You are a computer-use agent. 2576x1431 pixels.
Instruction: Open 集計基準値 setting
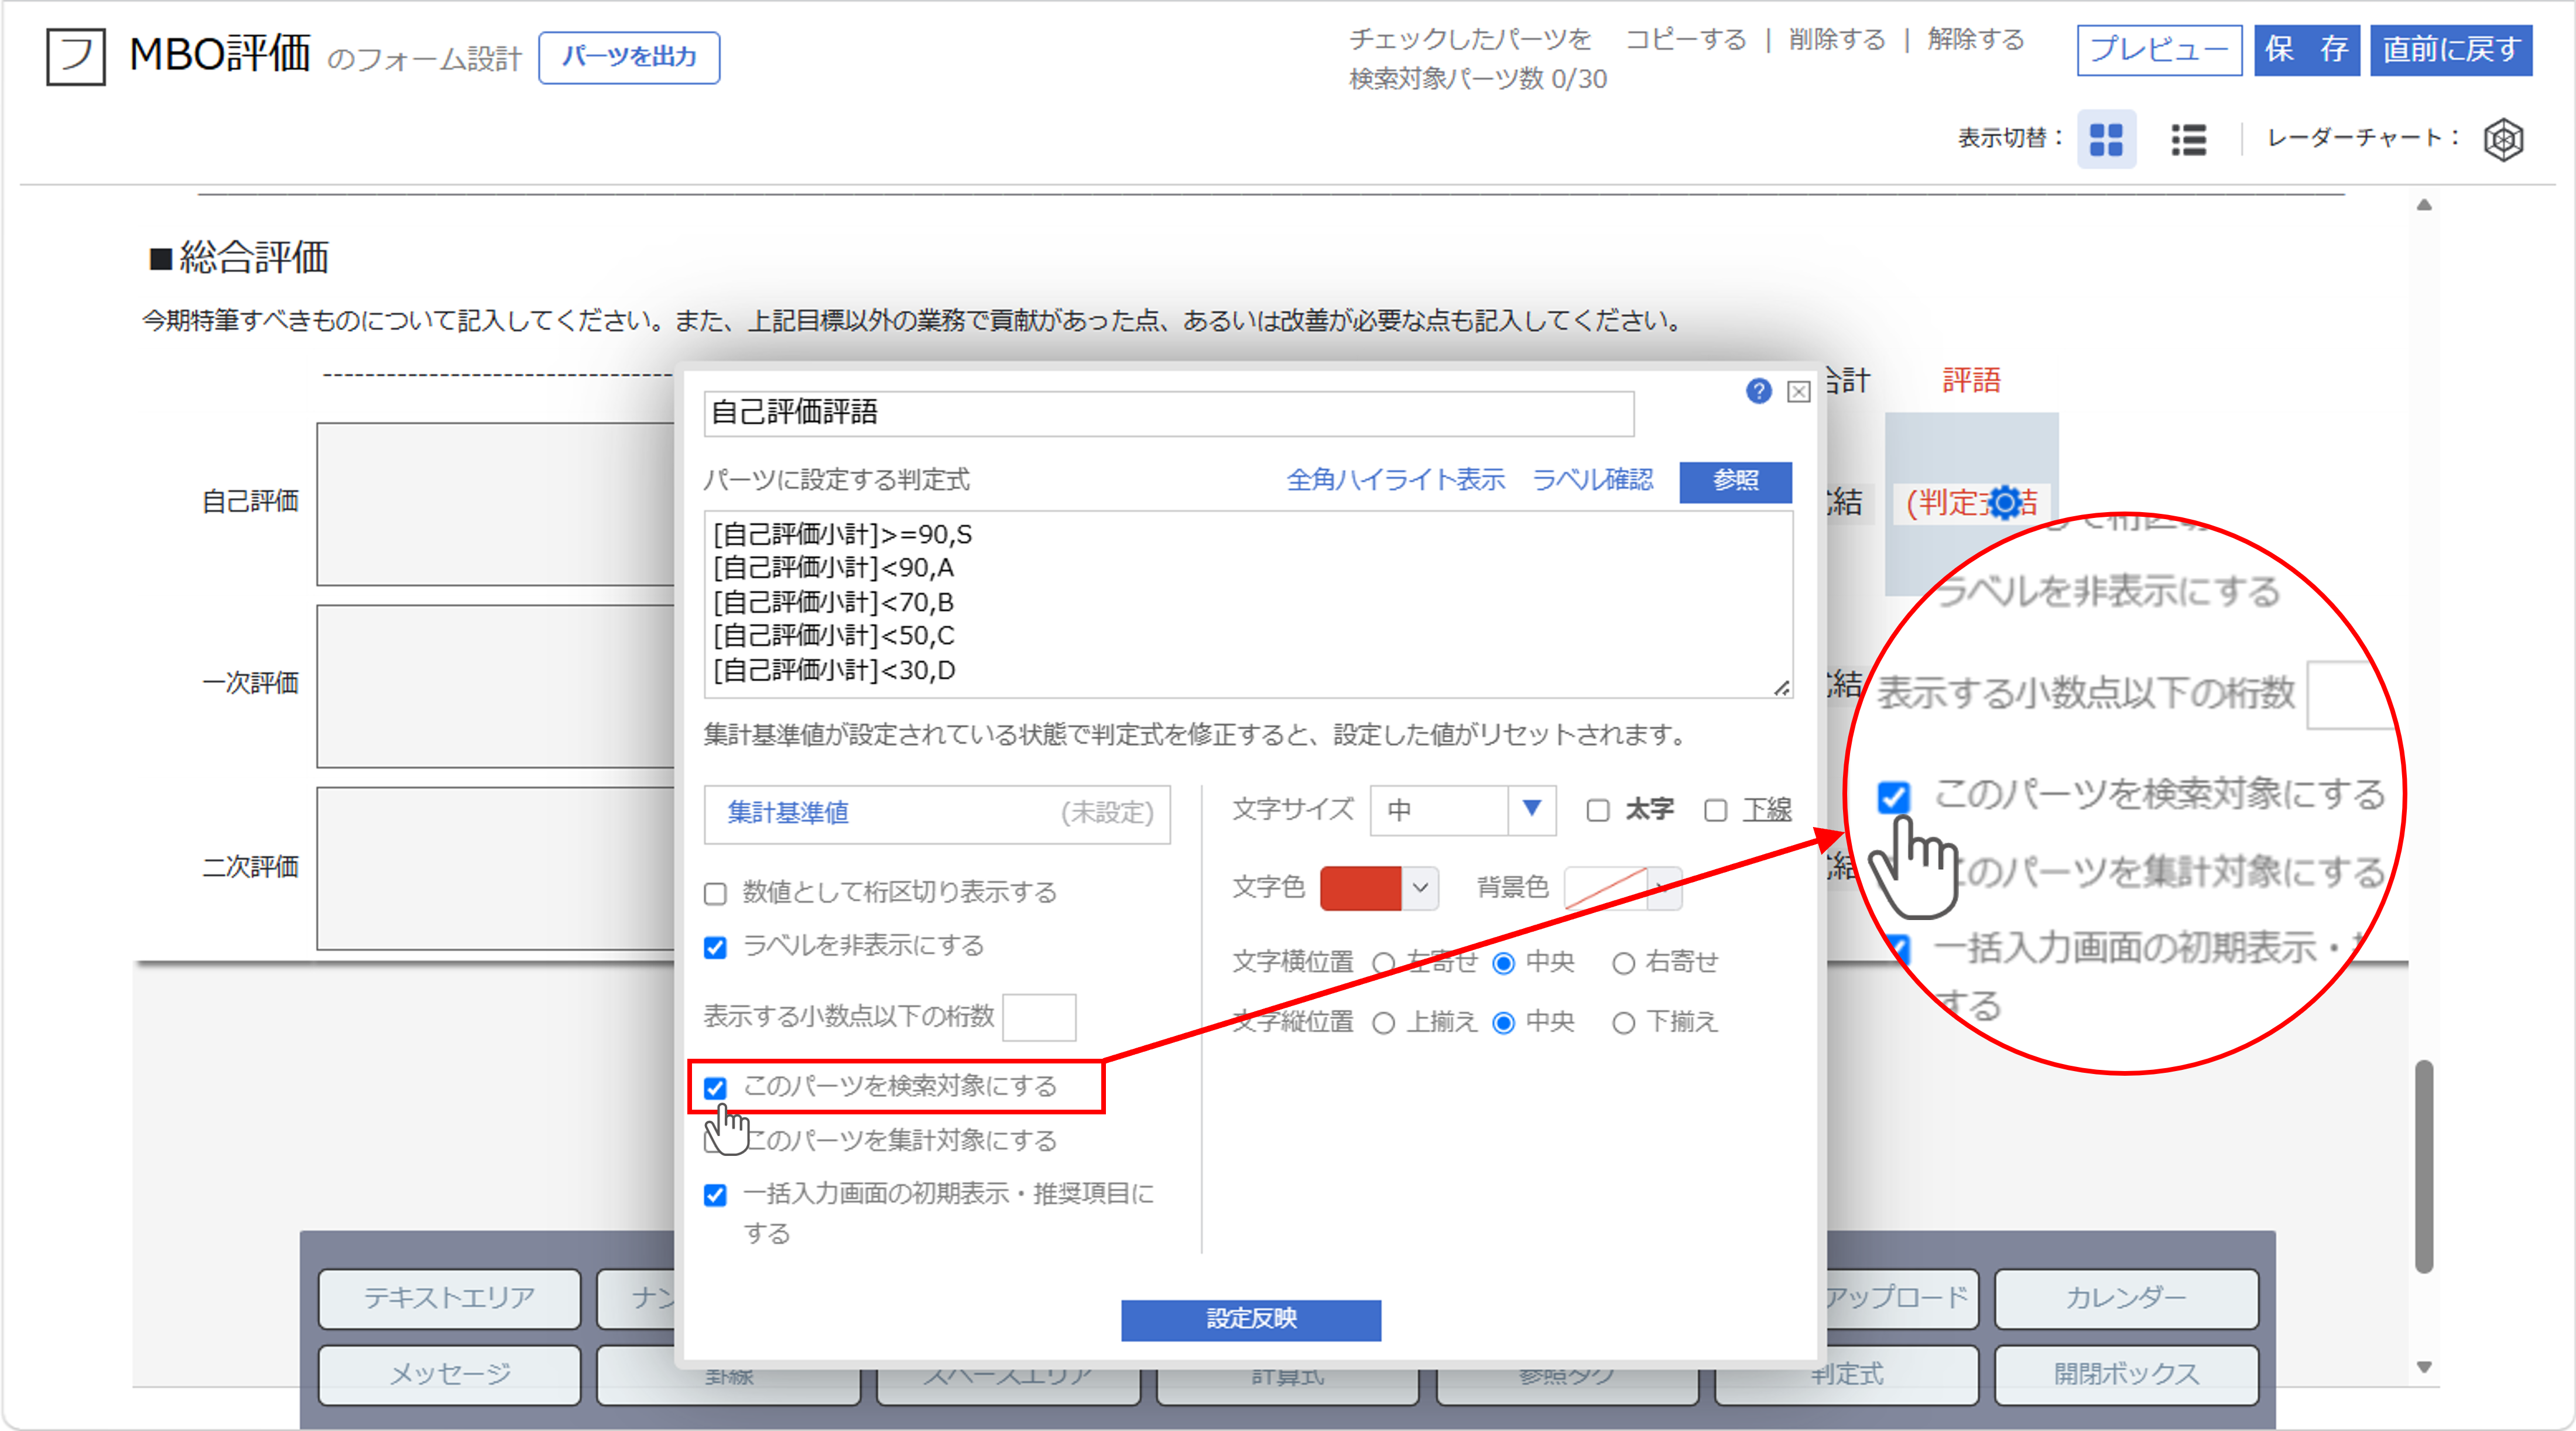click(937, 814)
